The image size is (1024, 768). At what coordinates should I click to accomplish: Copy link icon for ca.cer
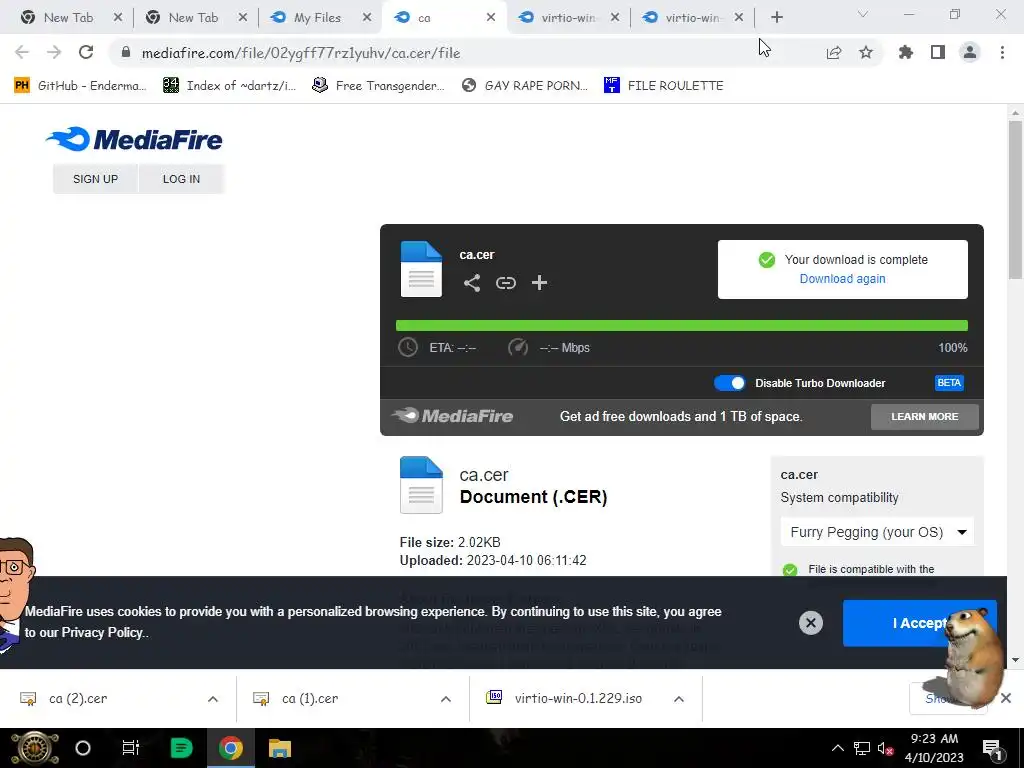click(505, 283)
